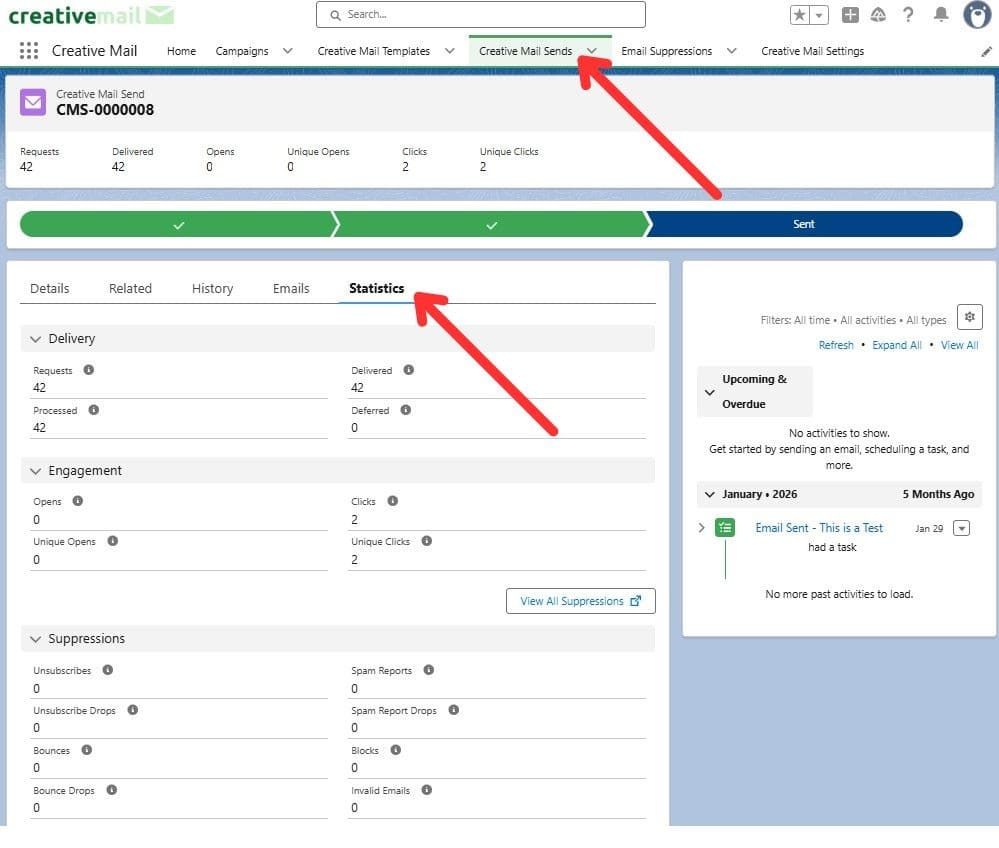Open the Campaigns nav item
999x848 pixels.
coord(242,51)
